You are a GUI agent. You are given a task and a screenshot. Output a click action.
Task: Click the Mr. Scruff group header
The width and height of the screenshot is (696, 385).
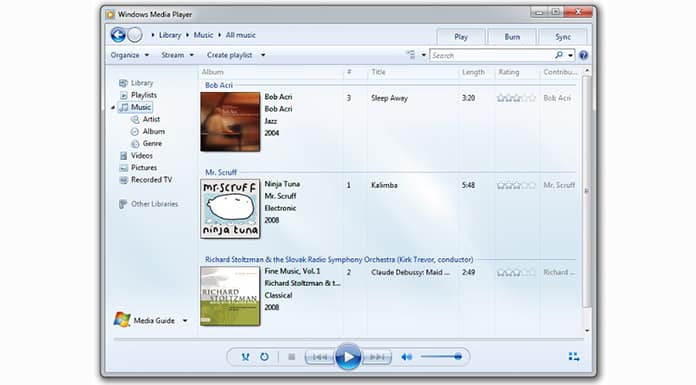click(x=221, y=172)
